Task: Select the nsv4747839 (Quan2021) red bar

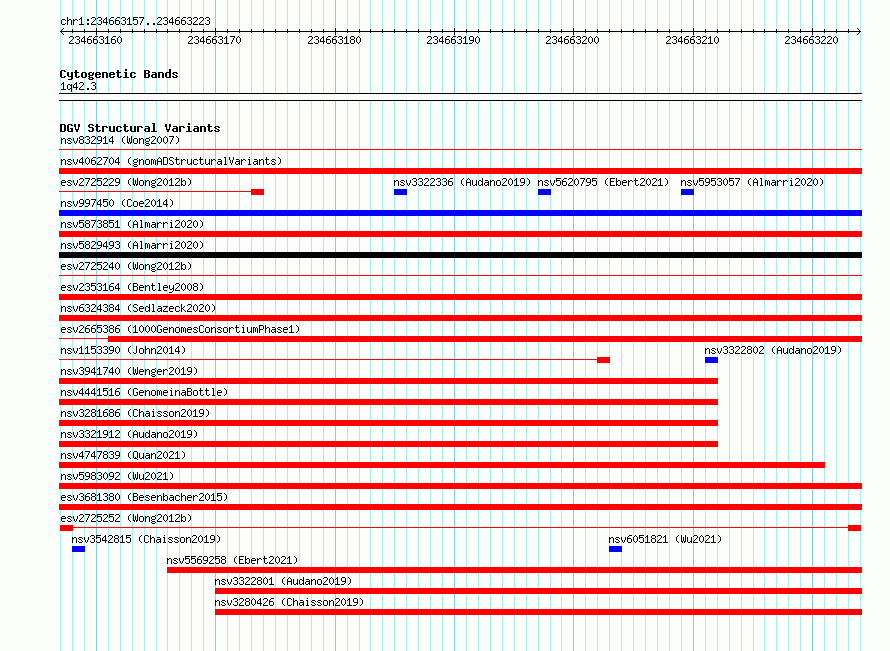Action: pos(442,465)
